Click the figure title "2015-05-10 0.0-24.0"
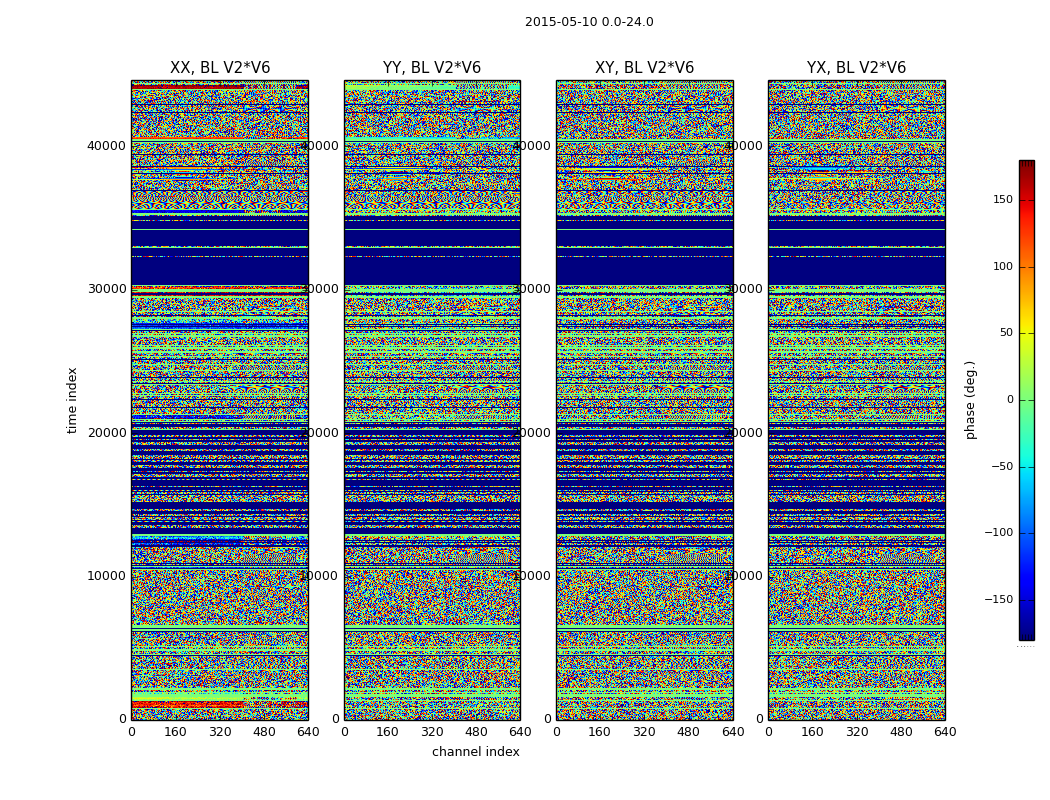The width and height of the screenshot is (1050, 800). click(589, 22)
